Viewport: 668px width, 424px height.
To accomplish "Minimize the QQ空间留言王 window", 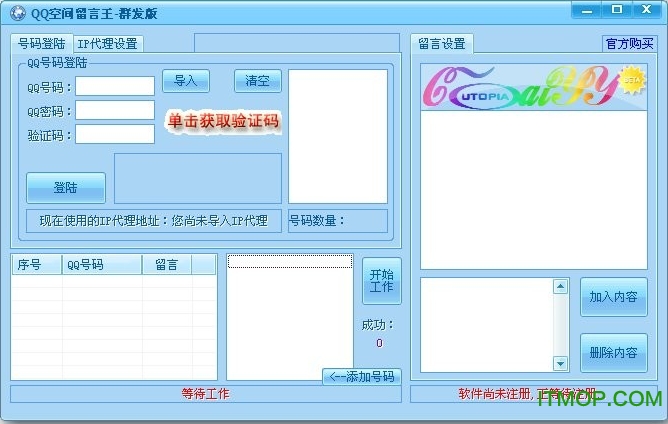I will [x=587, y=10].
